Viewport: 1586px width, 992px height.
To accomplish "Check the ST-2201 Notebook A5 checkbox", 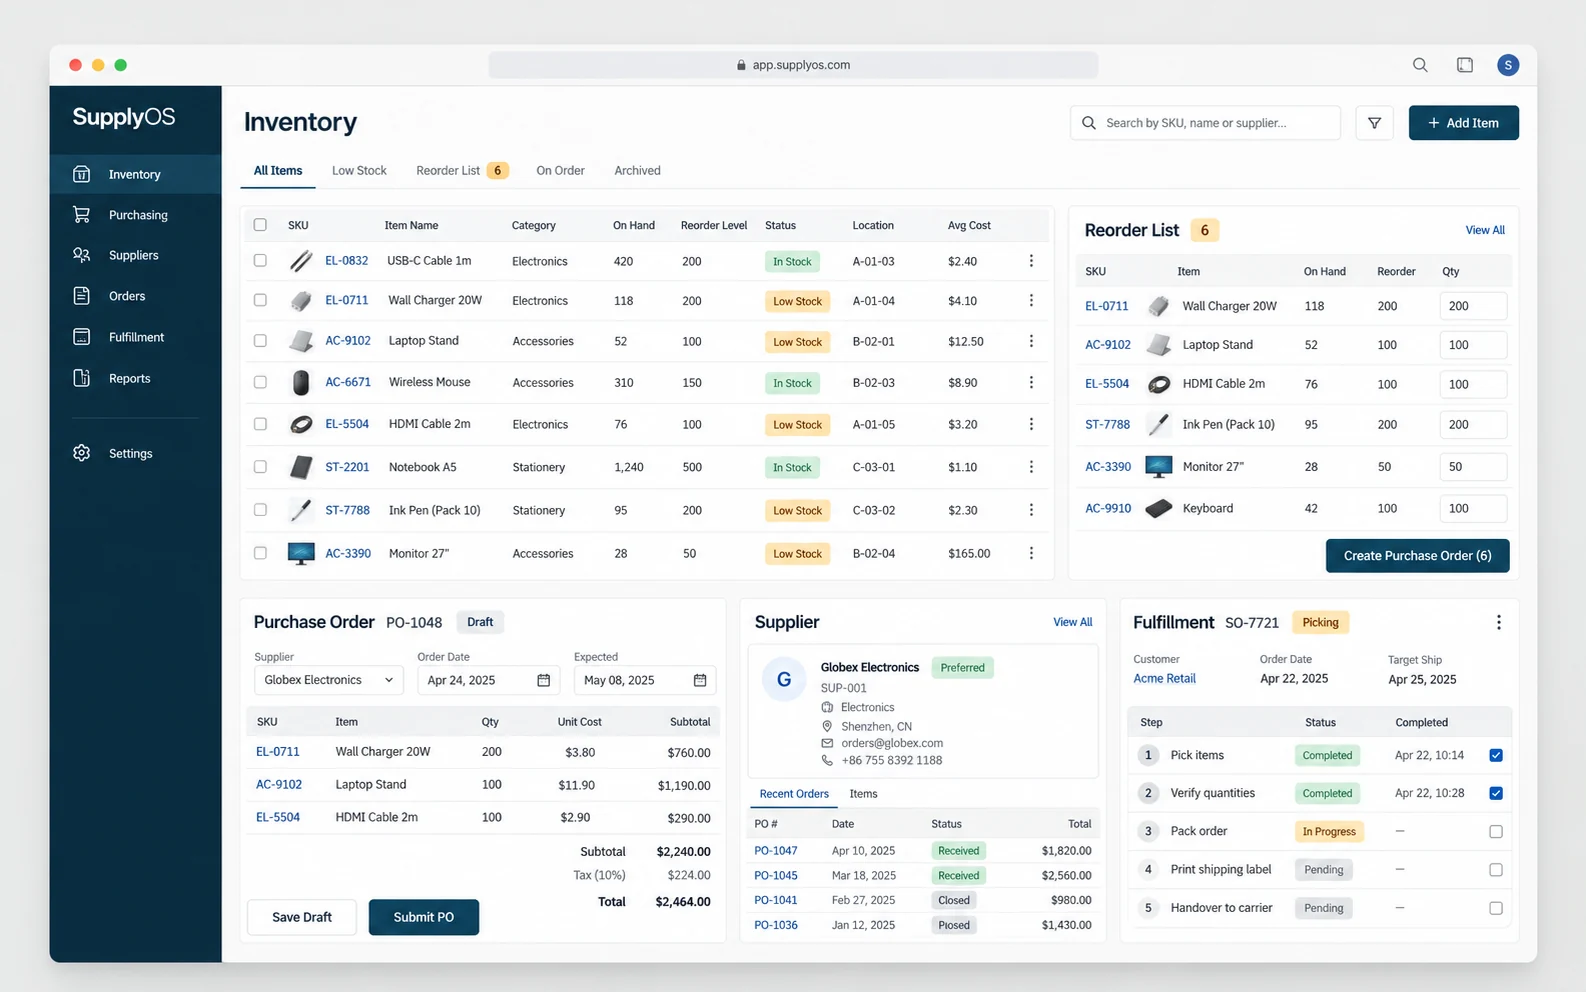I will click(260, 466).
